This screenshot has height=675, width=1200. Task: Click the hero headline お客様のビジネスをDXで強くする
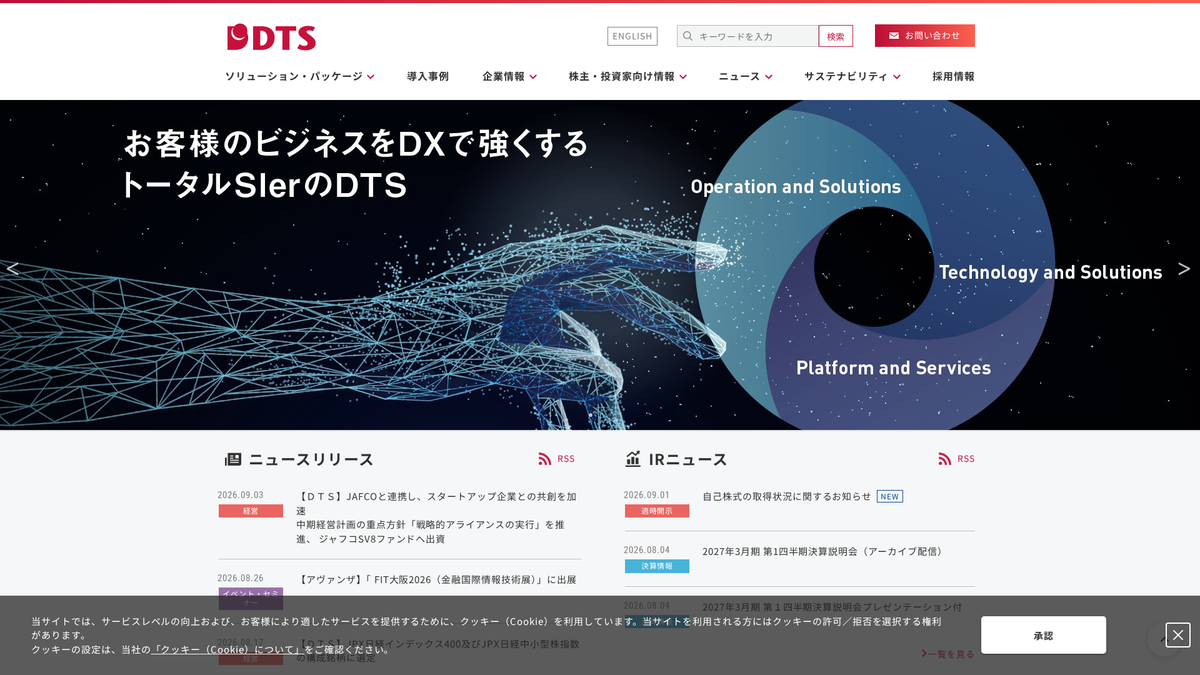coord(356,143)
